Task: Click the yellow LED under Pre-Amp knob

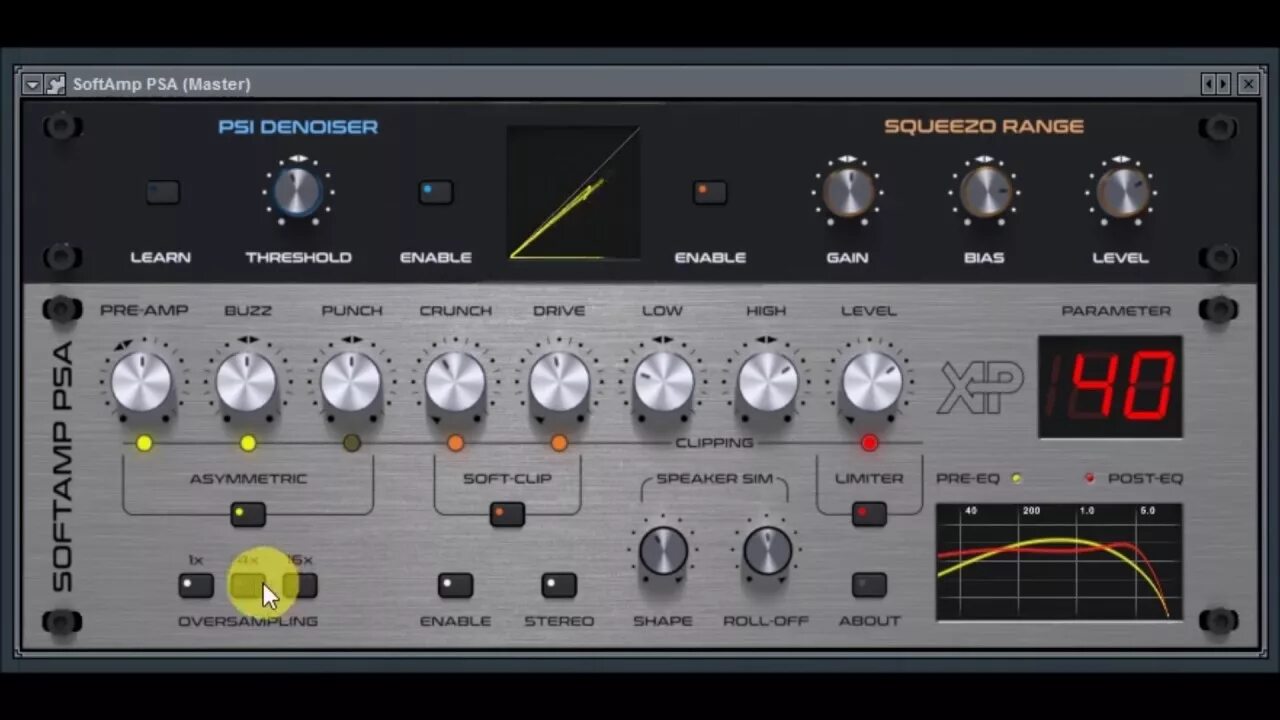Action: [x=144, y=443]
